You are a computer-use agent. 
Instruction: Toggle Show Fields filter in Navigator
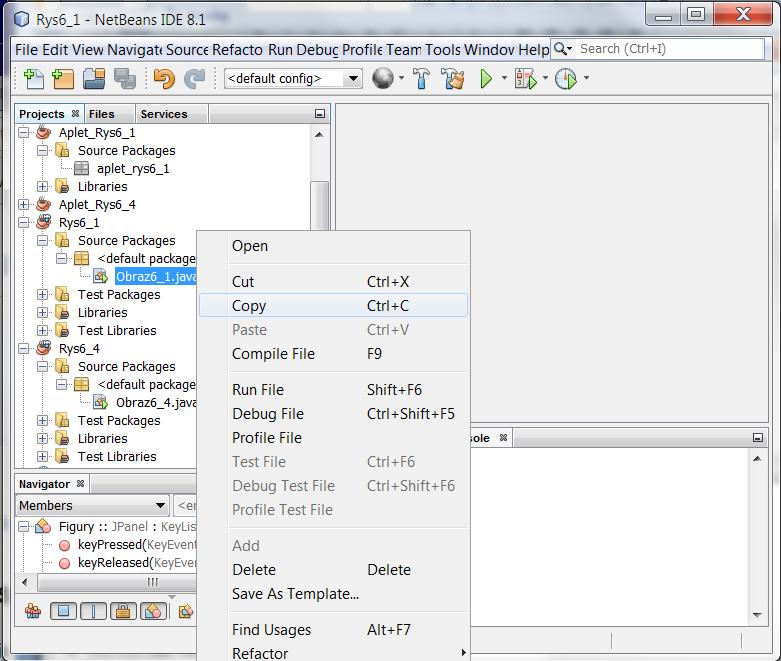click(63, 610)
